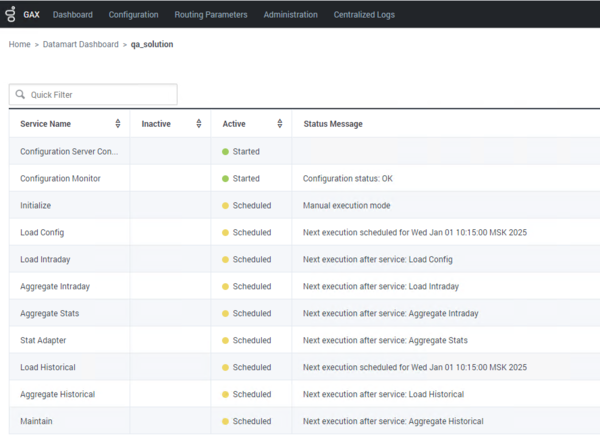Click Scheduled status in the Aggregate Stats row
Image resolution: width=600 pixels, height=441 pixels.
(252, 313)
